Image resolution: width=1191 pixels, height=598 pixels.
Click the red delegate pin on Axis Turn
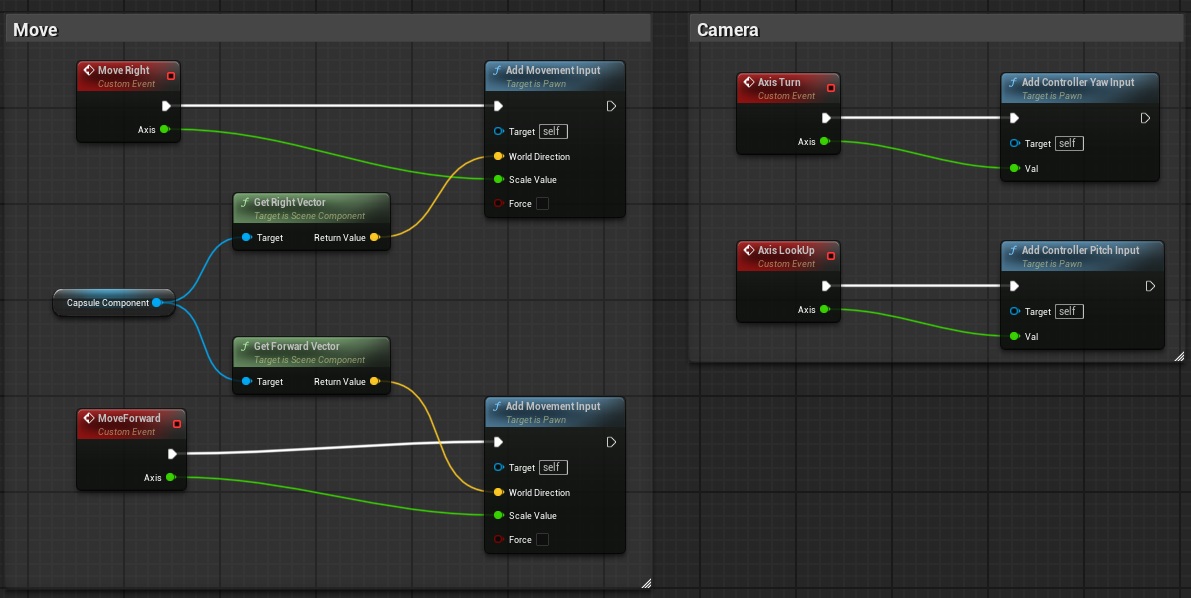831,87
